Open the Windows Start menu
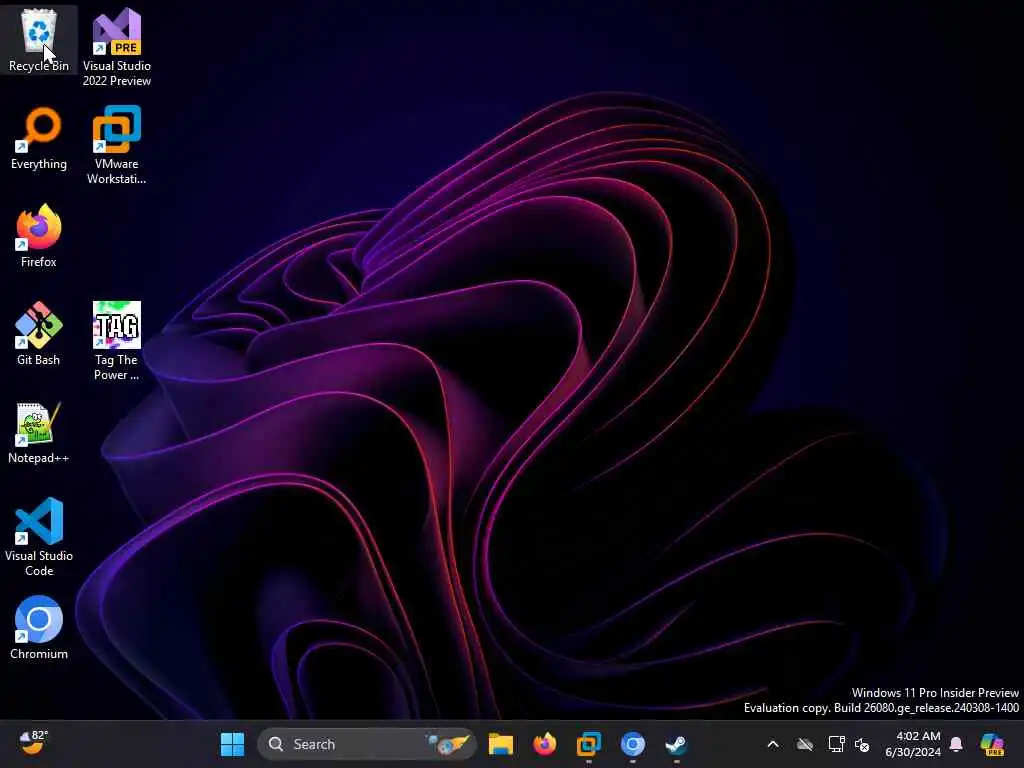This screenshot has width=1024, height=768. click(232, 744)
